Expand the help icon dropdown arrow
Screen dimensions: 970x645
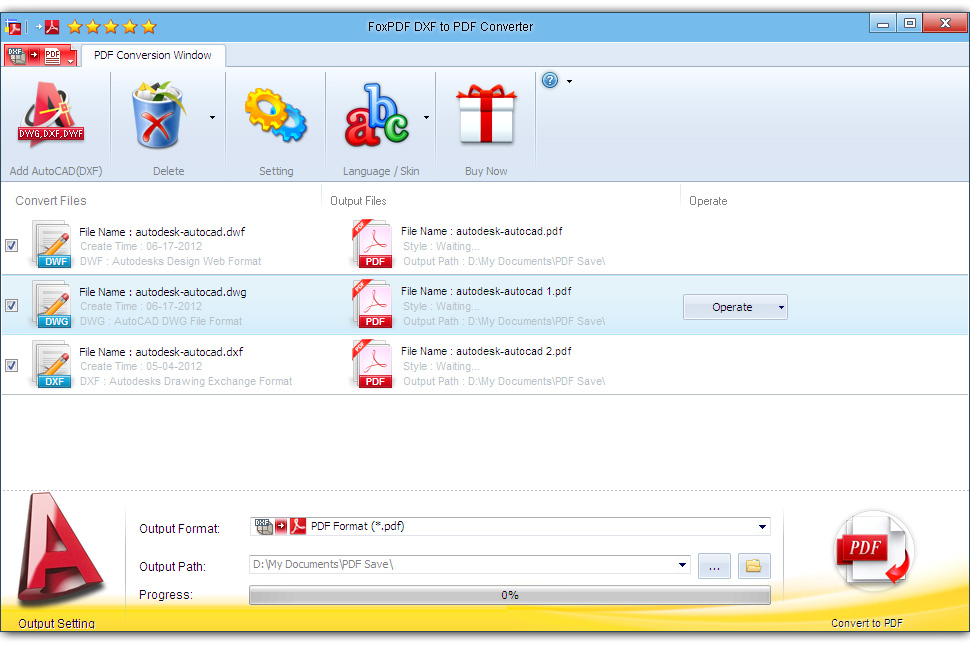(x=569, y=81)
